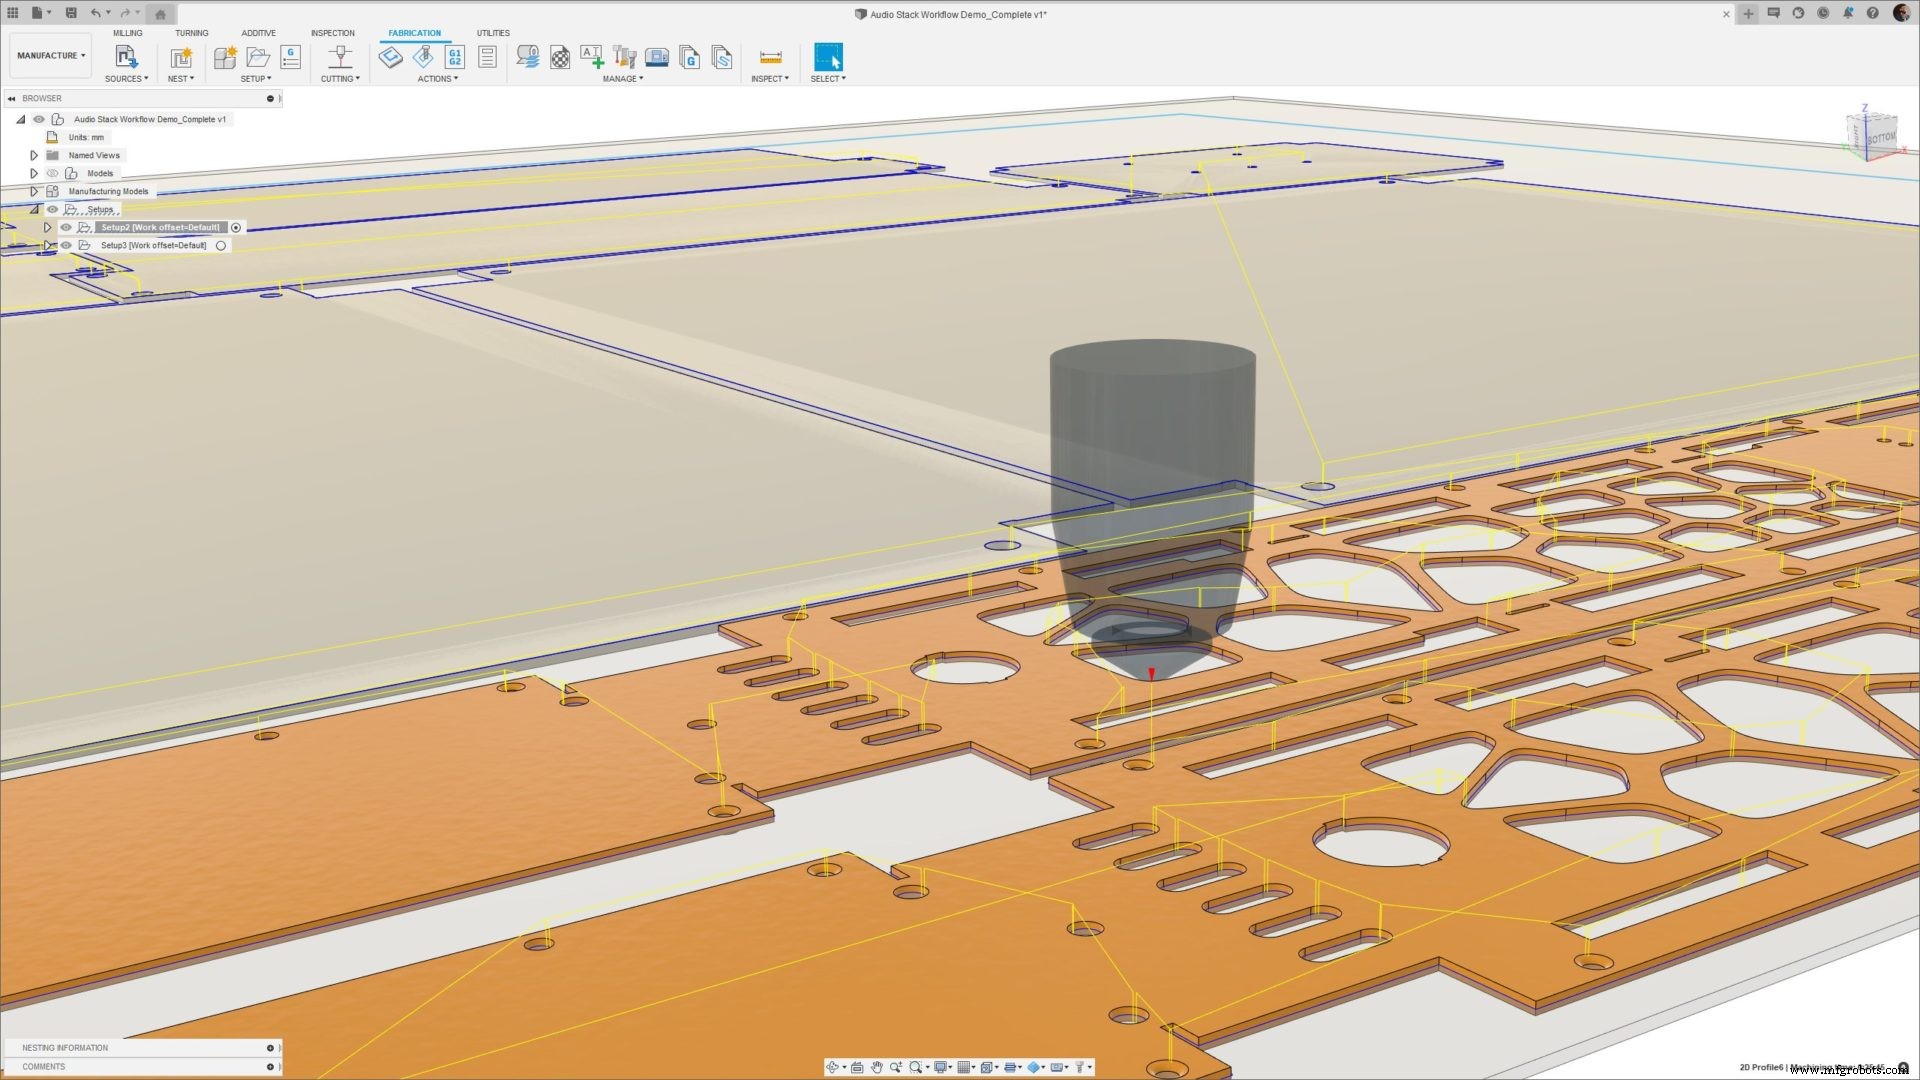Expand the Named Views tree node
Viewport: 1920px width, 1080px height.
coord(34,155)
